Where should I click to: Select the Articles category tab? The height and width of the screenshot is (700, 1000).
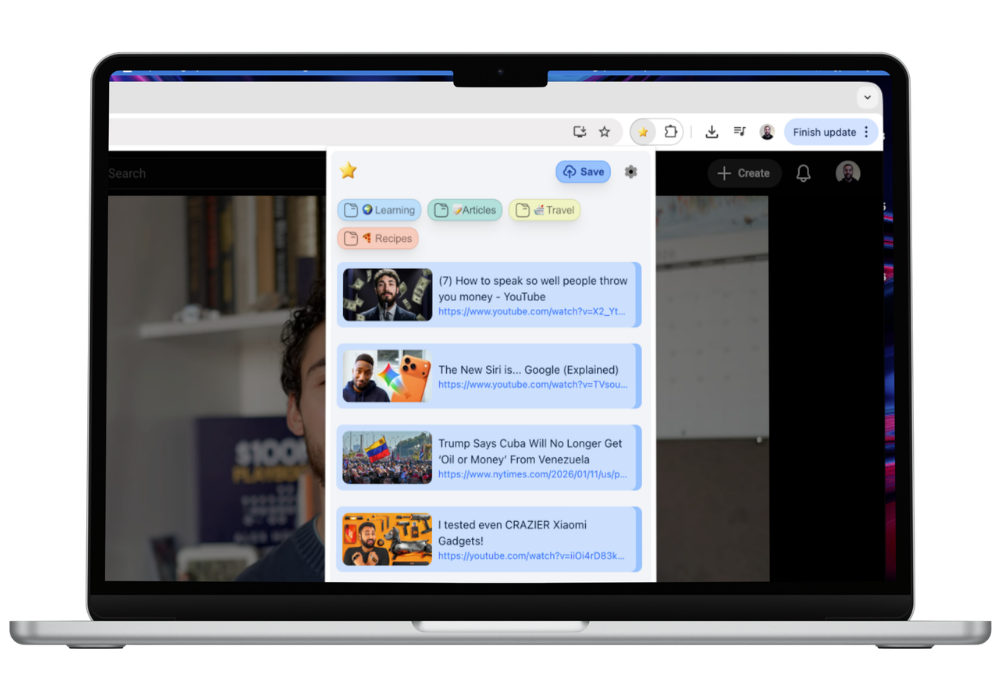464,210
